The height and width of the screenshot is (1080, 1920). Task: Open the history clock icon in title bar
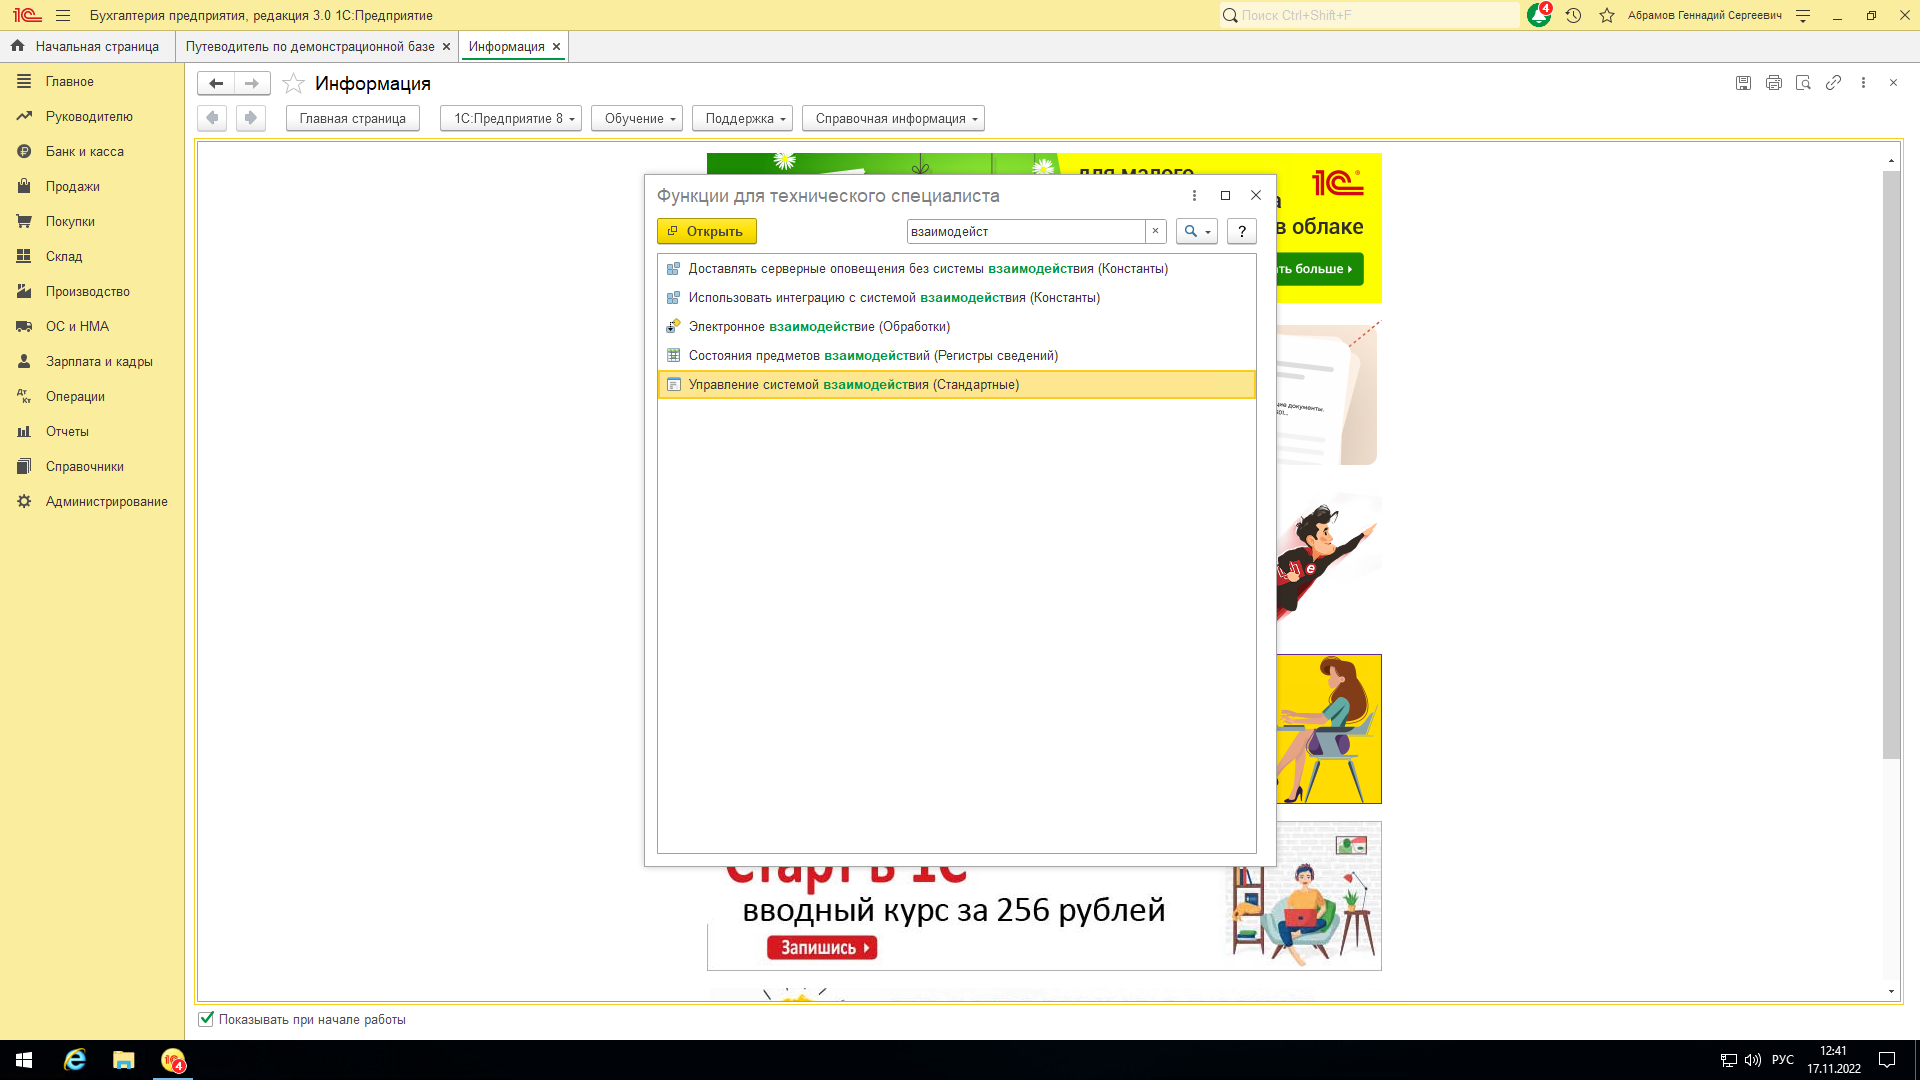tap(1573, 16)
